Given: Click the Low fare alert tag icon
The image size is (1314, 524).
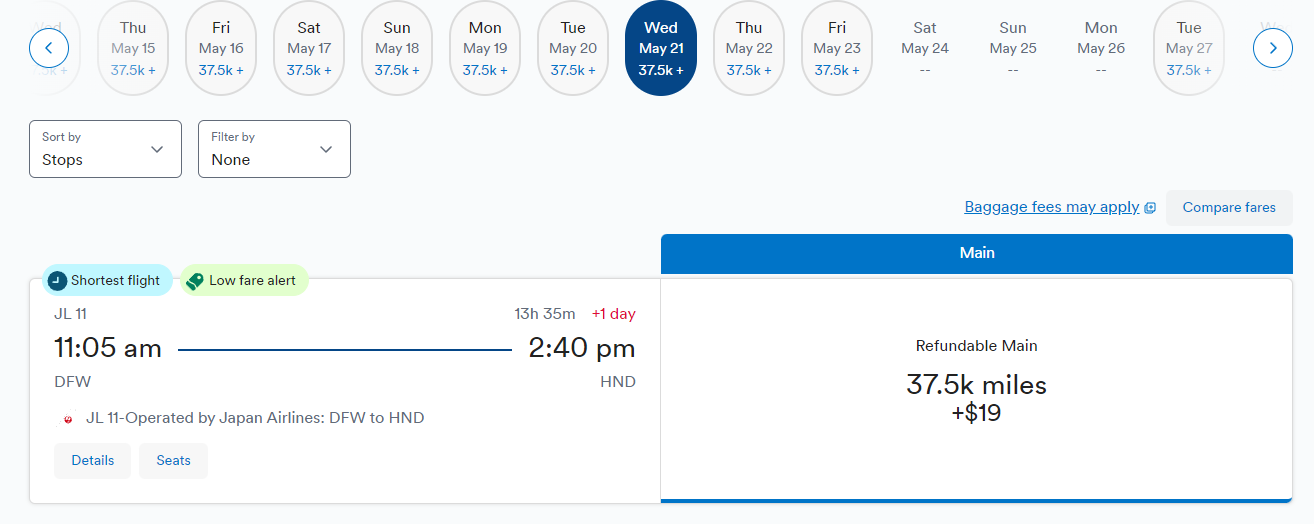Looking at the screenshot, I should (x=195, y=281).
